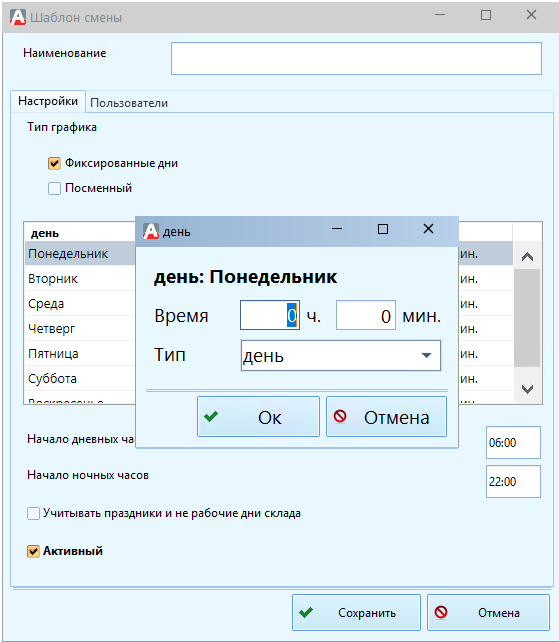Click scroll down arrow in days list

pyautogui.click(x=527, y=389)
